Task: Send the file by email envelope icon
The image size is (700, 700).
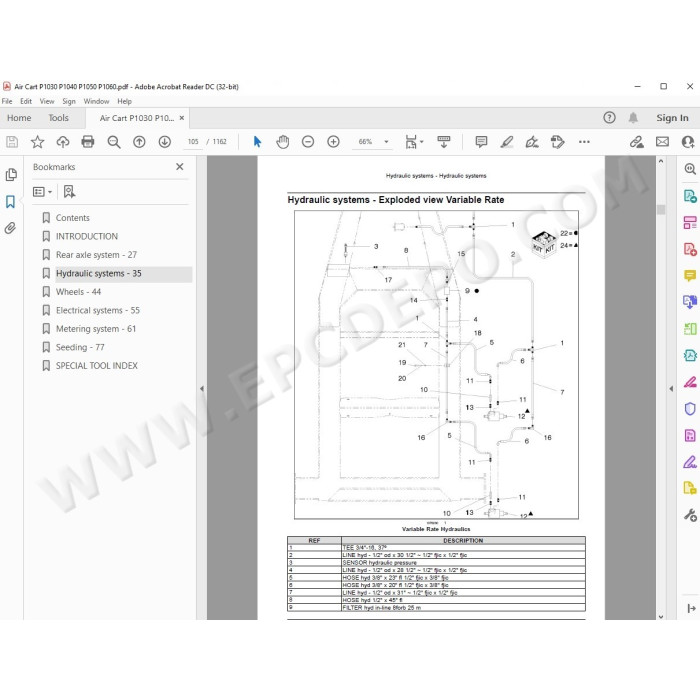Action: 662,142
